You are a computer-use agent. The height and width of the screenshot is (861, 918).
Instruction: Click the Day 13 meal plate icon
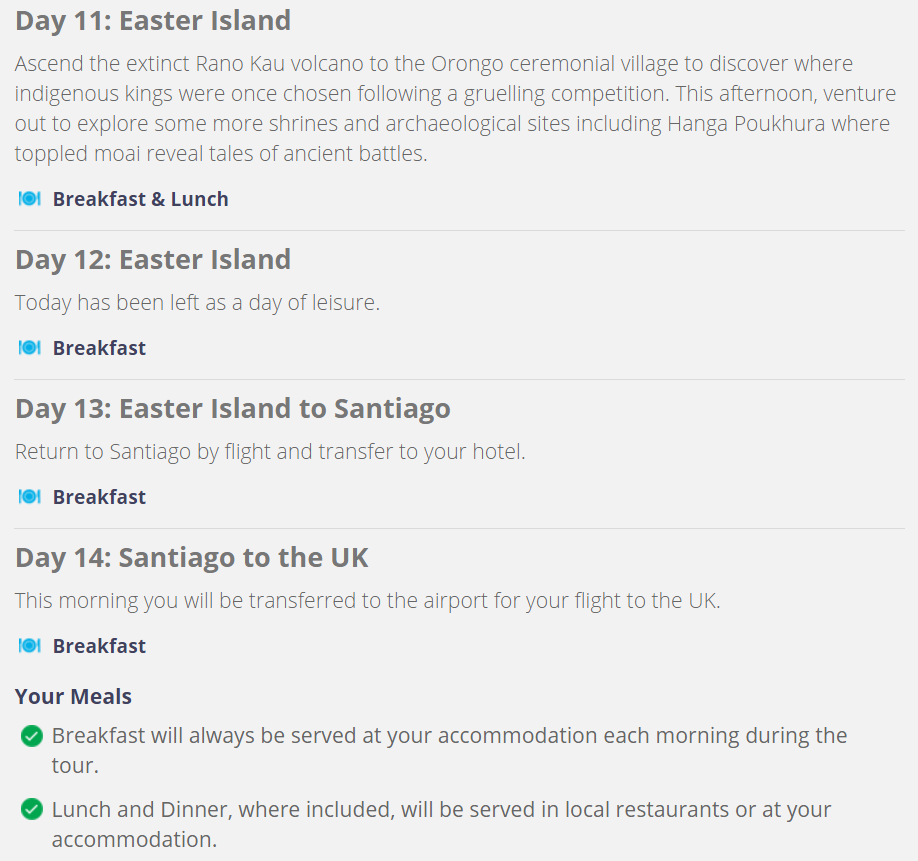click(29, 497)
